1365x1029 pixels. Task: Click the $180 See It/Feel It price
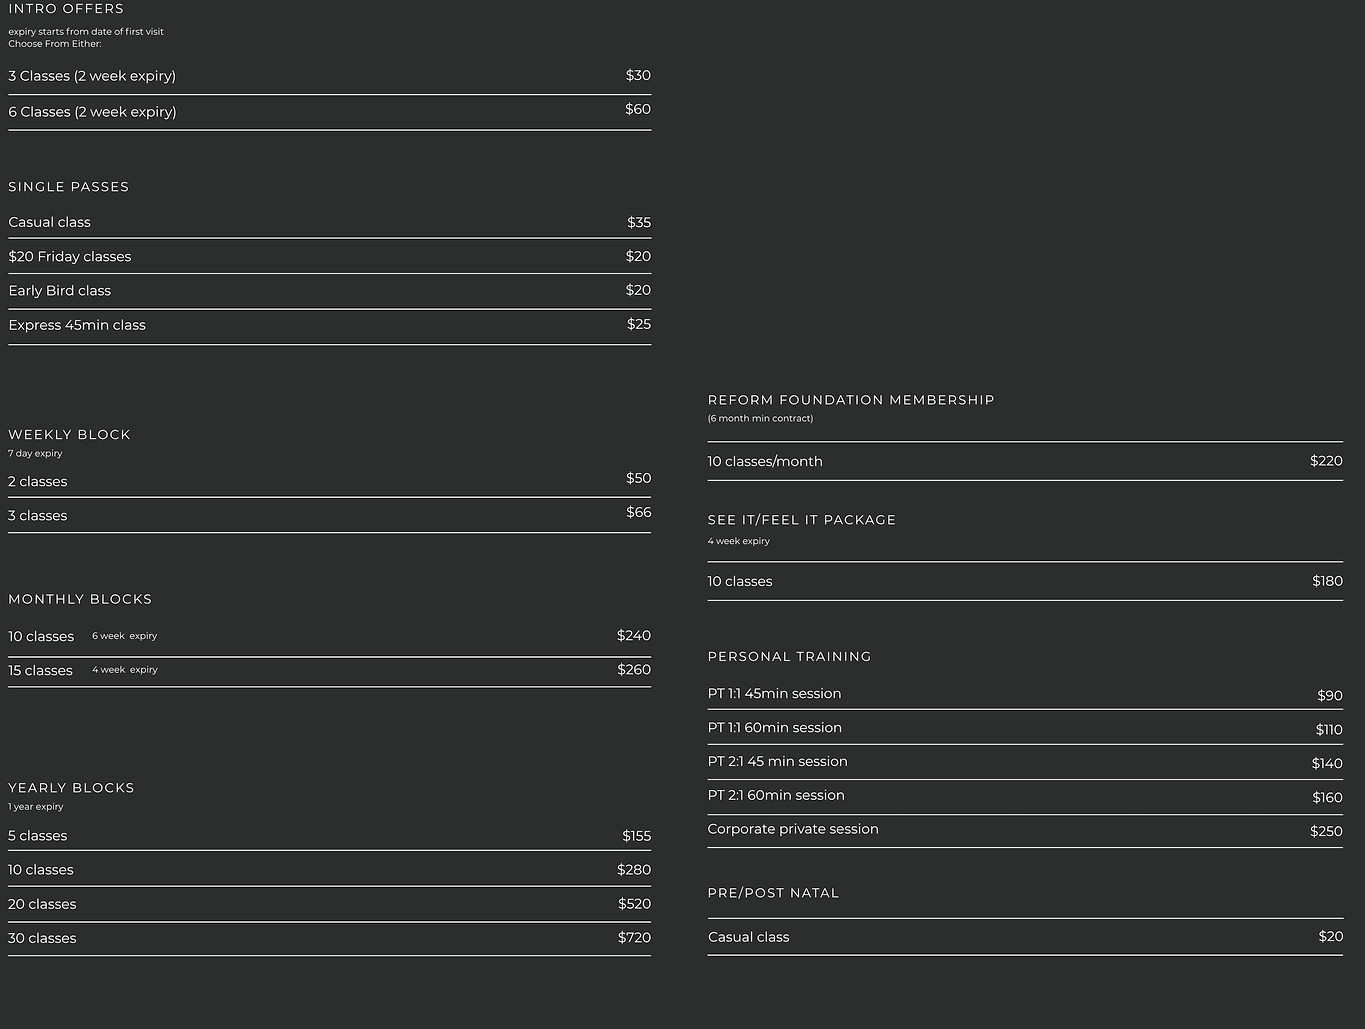[x=1327, y=581]
